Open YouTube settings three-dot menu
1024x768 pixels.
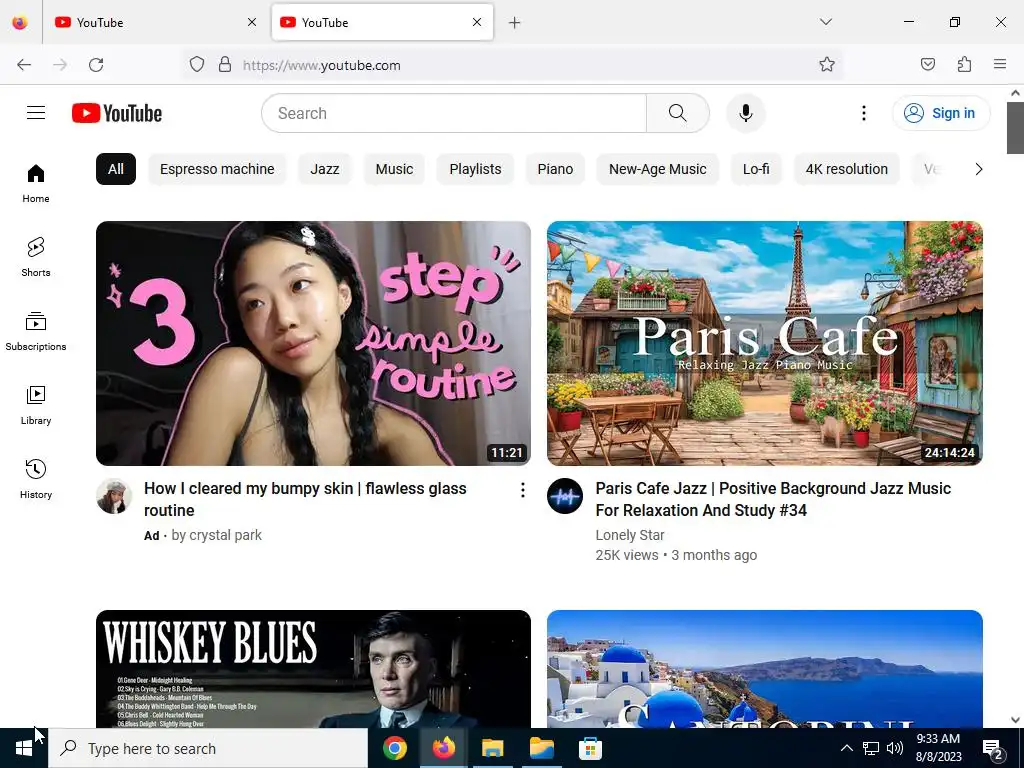[863, 113]
